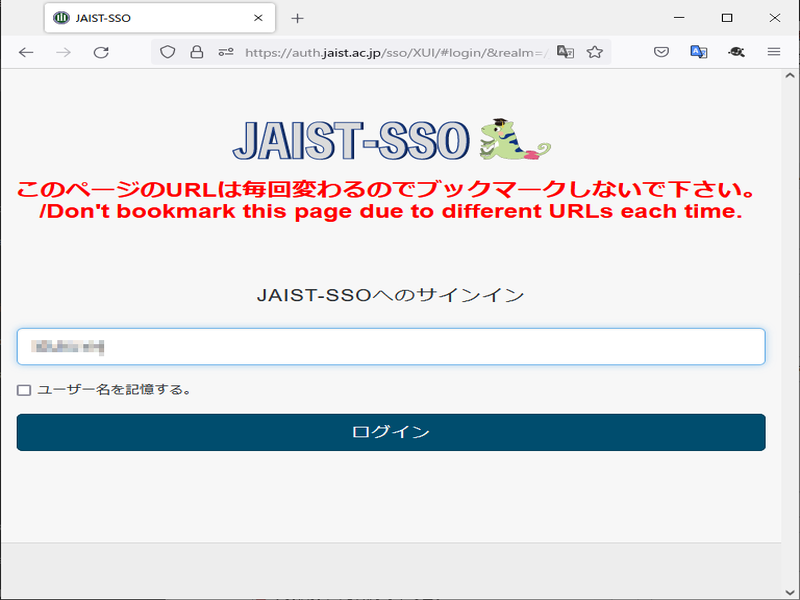Open the Firefox application menu
The height and width of the screenshot is (600, 800).
click(774, 52)
